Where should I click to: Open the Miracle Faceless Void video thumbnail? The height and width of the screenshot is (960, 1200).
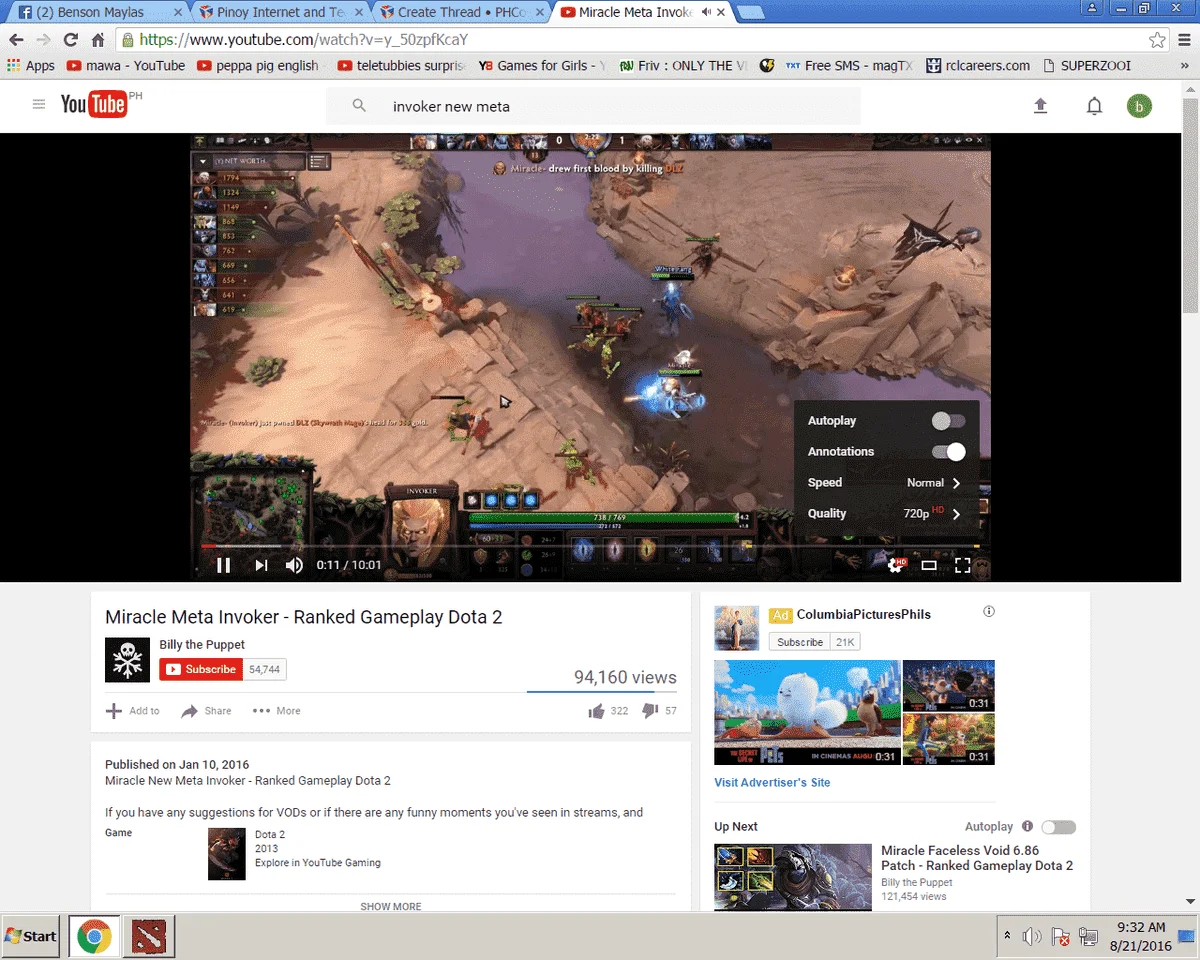click(x=793, y=877)
